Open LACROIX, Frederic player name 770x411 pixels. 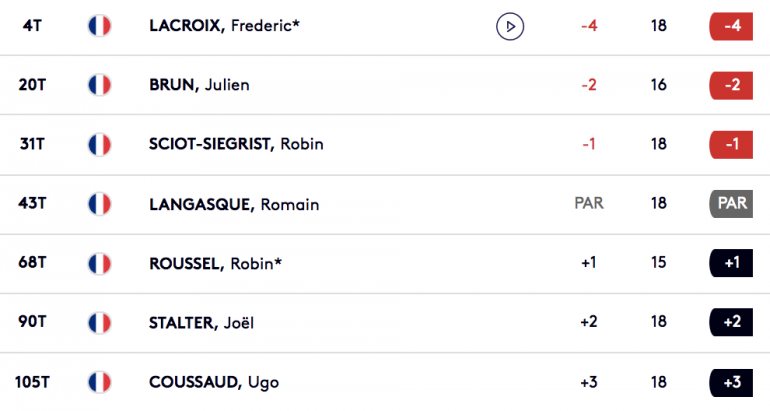coord(224,26)
